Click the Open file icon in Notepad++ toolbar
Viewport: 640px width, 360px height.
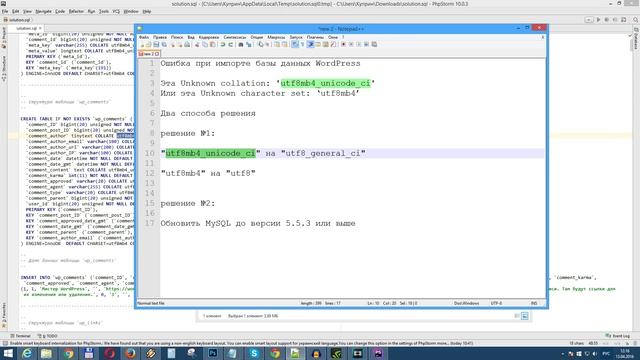coord(149,44)
